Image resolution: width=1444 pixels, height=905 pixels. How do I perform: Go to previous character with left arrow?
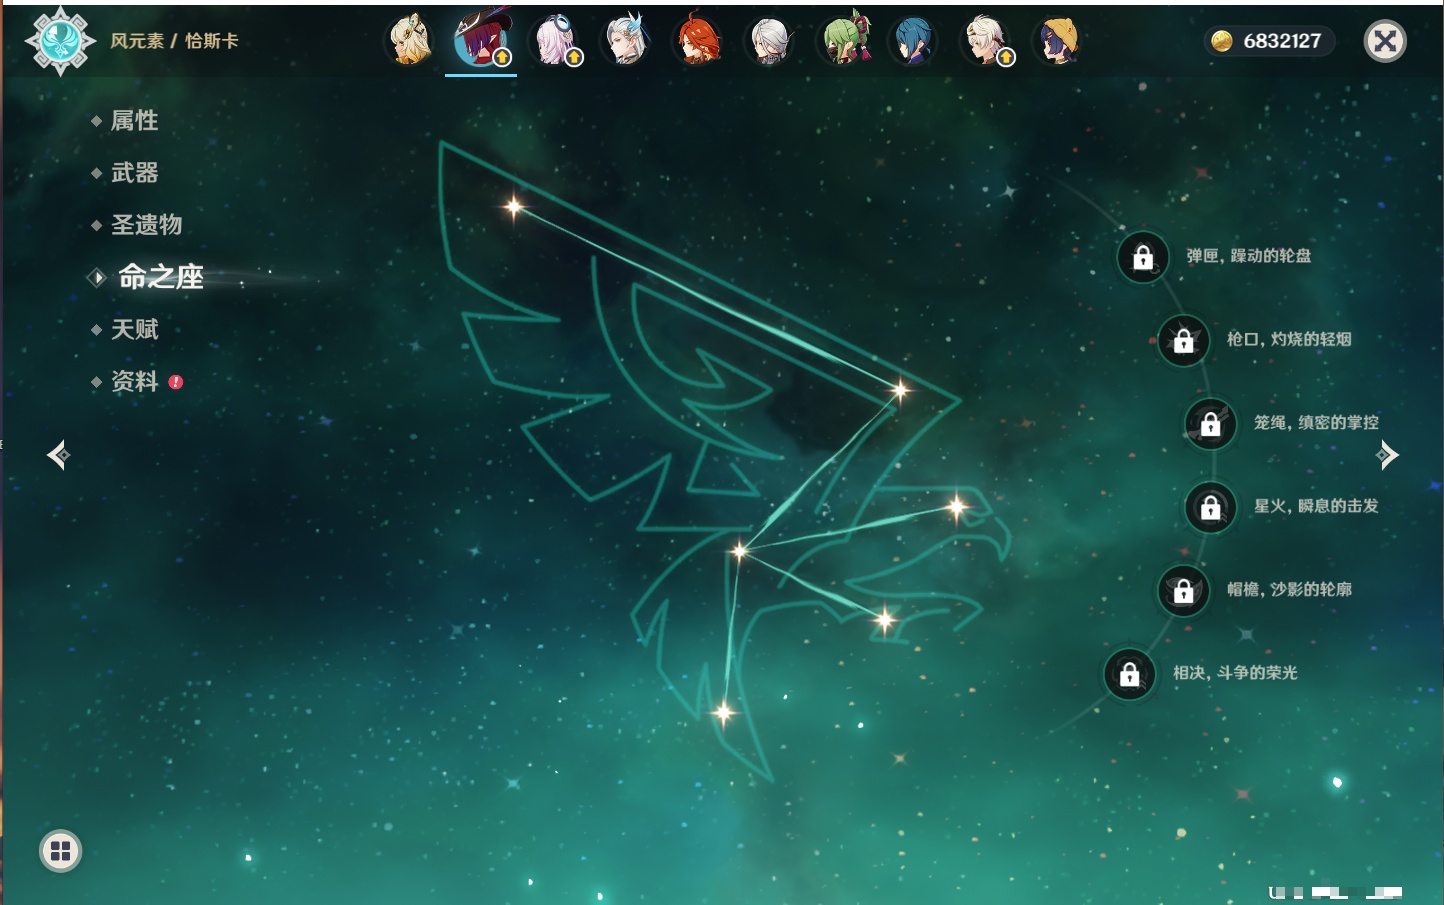[58, 455]
